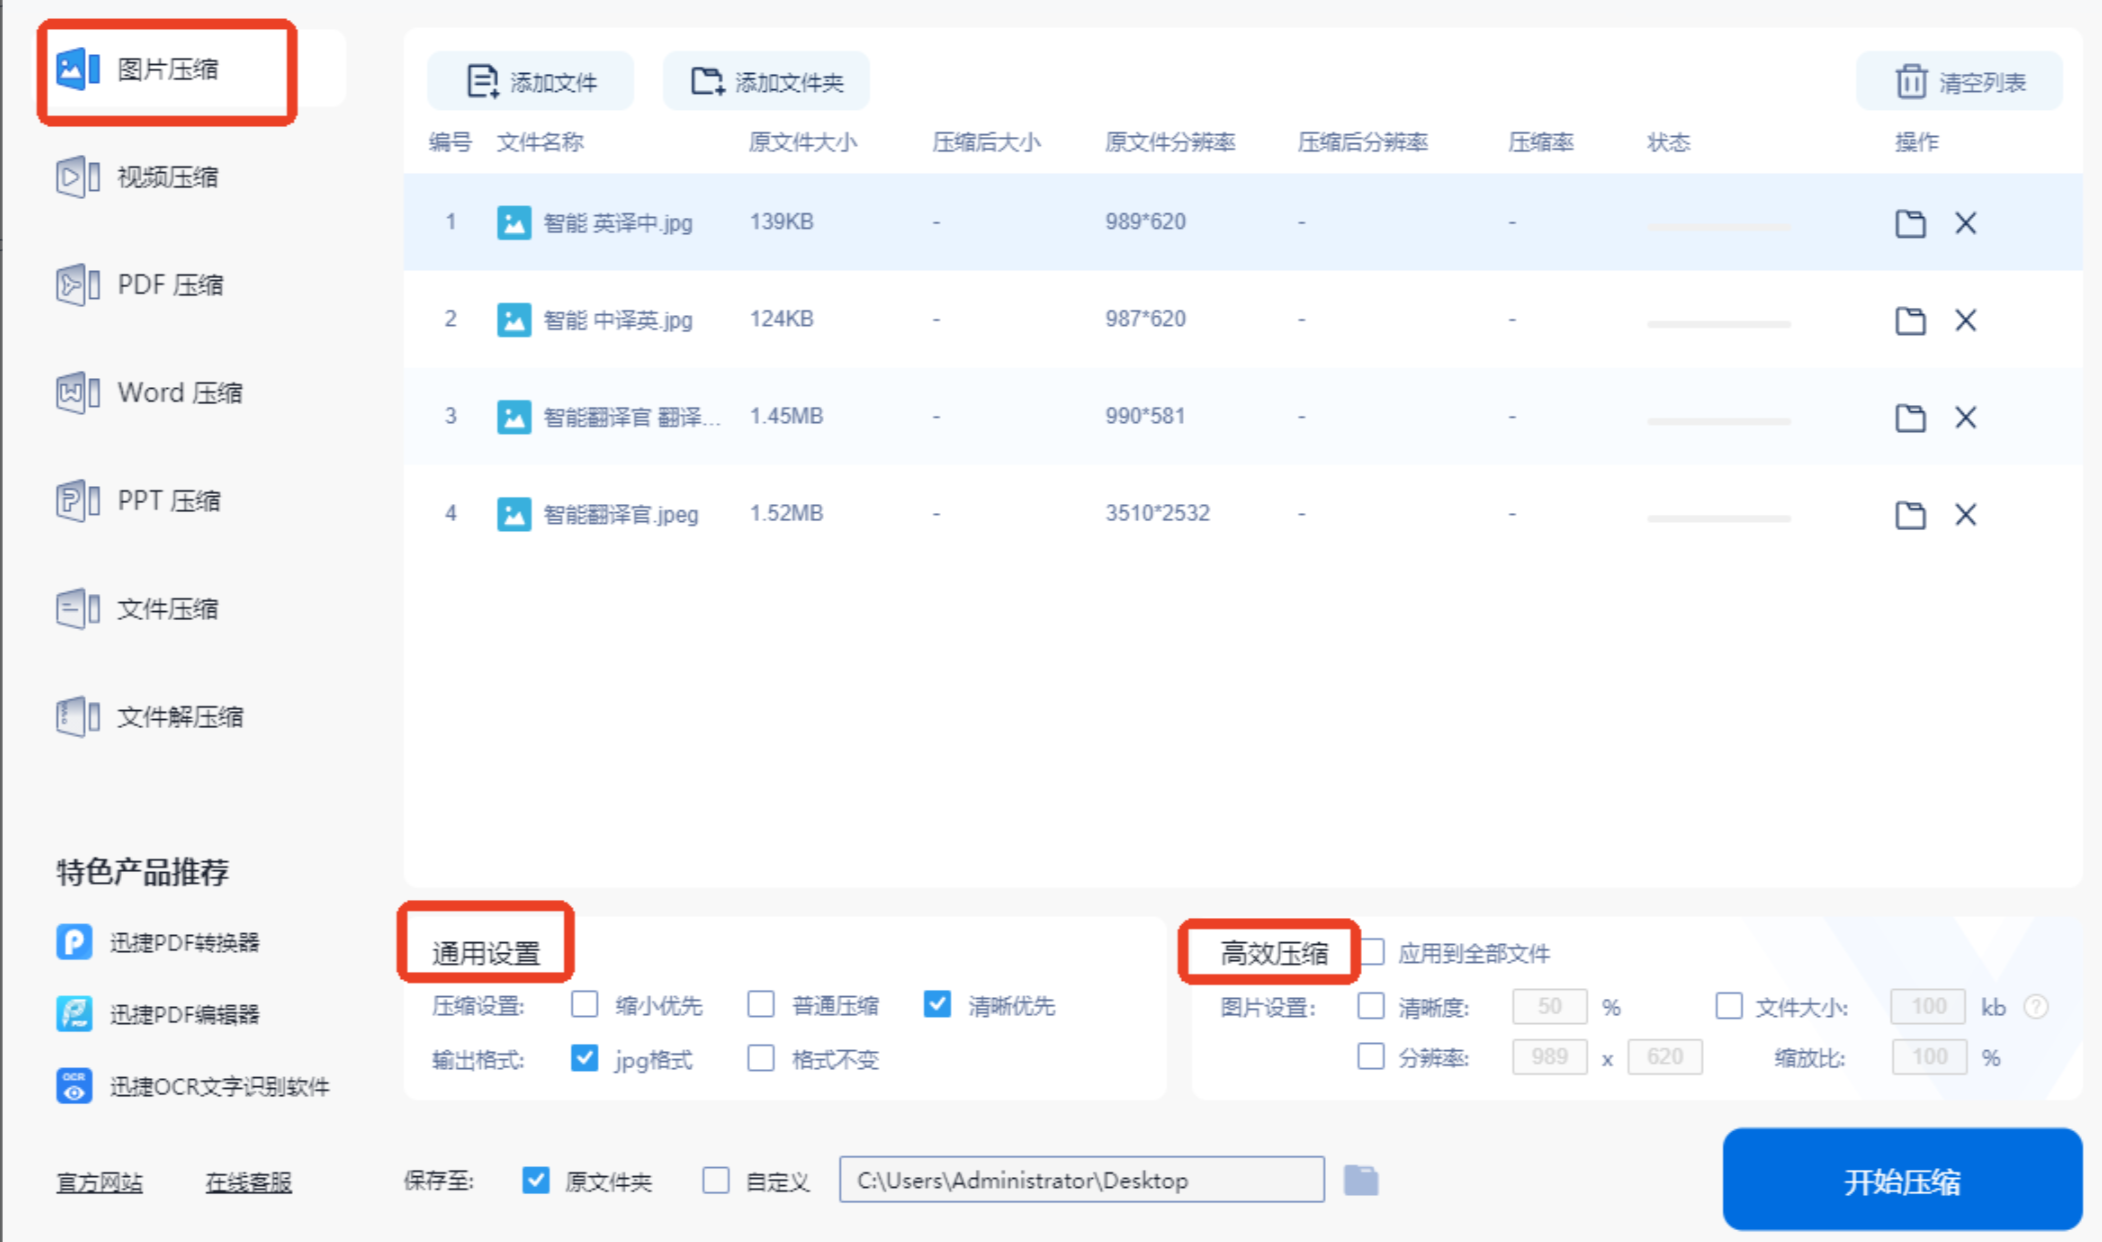Browse for save folder icon

tap(1361, 1180)
